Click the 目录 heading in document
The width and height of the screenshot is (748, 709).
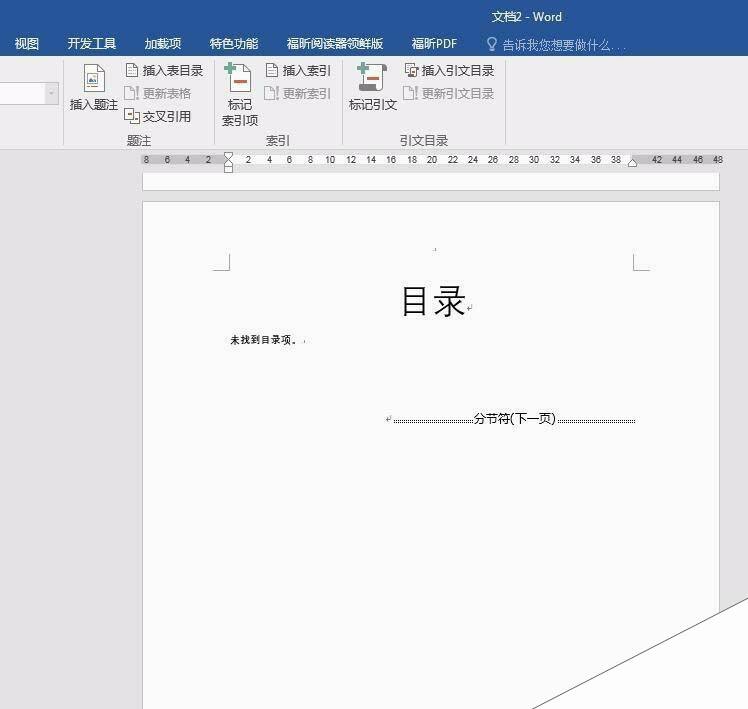pos(433,301)
